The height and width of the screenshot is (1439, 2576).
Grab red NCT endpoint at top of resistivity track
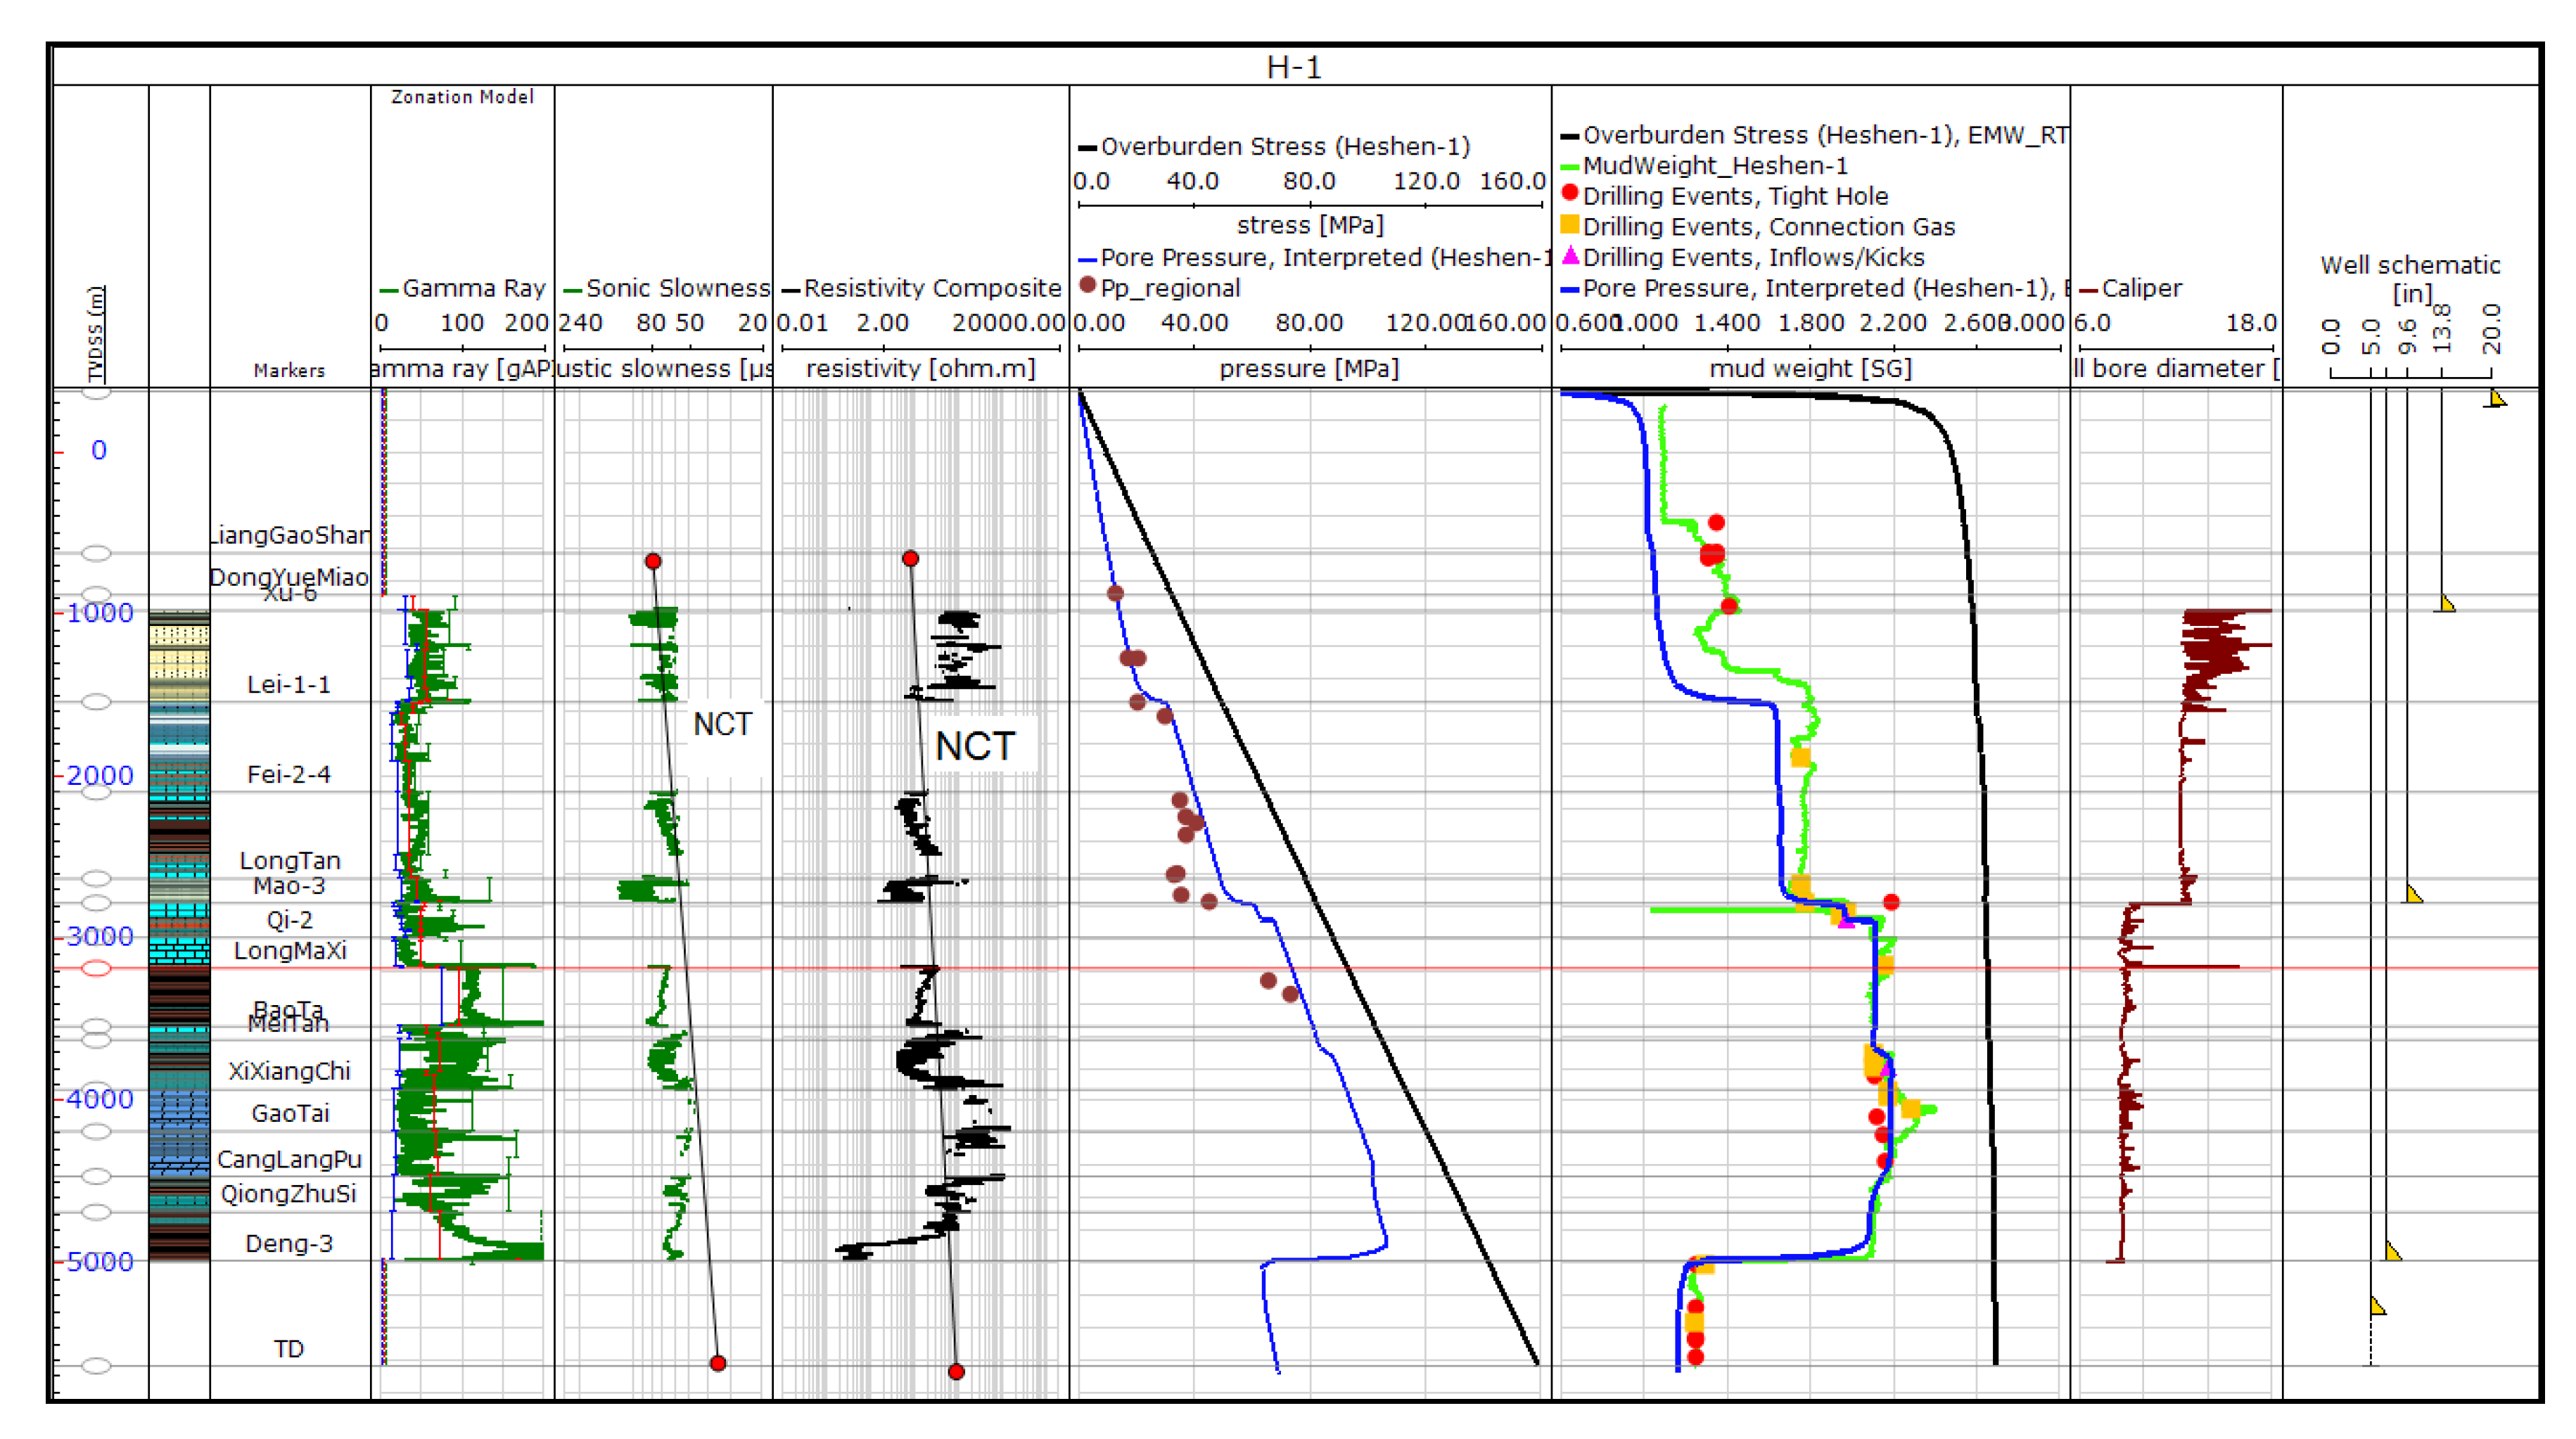[x=910, y=559]
